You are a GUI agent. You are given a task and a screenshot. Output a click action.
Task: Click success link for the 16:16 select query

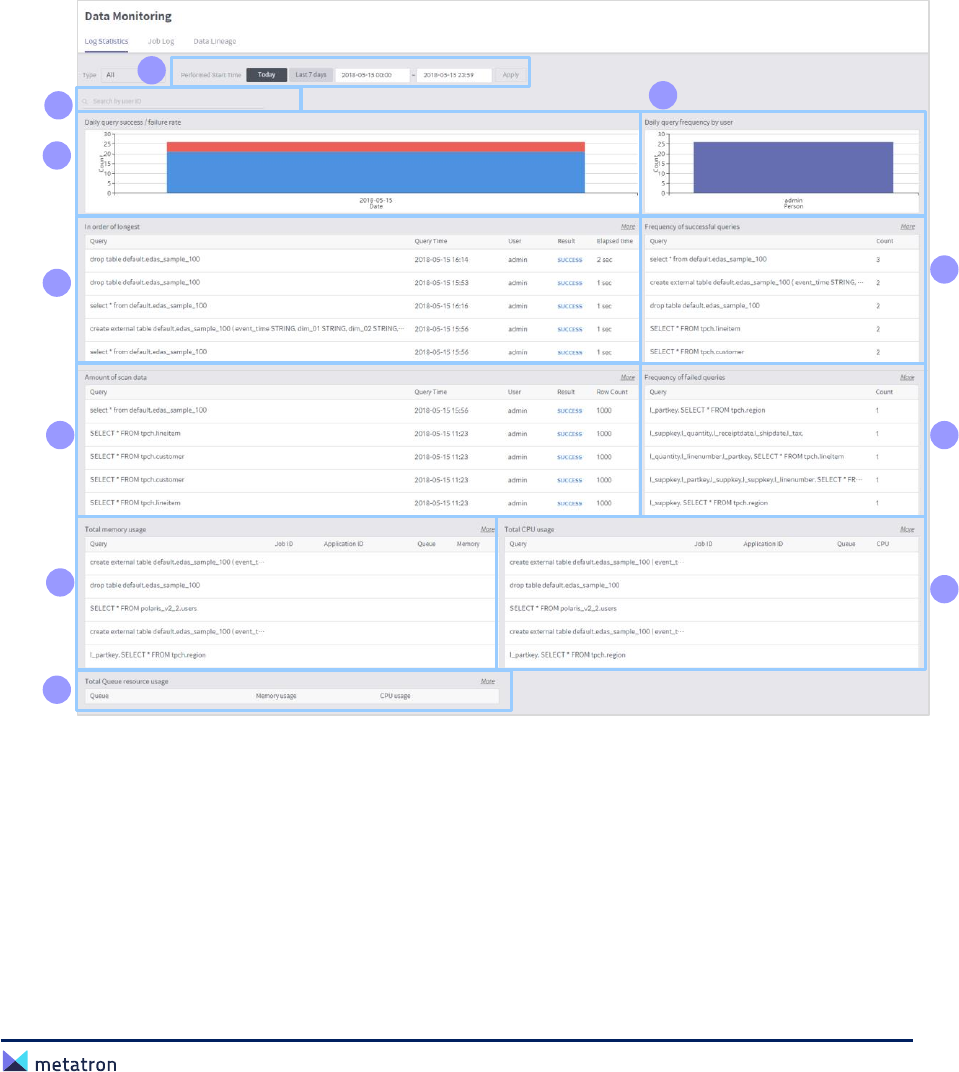tap(569, 306)
